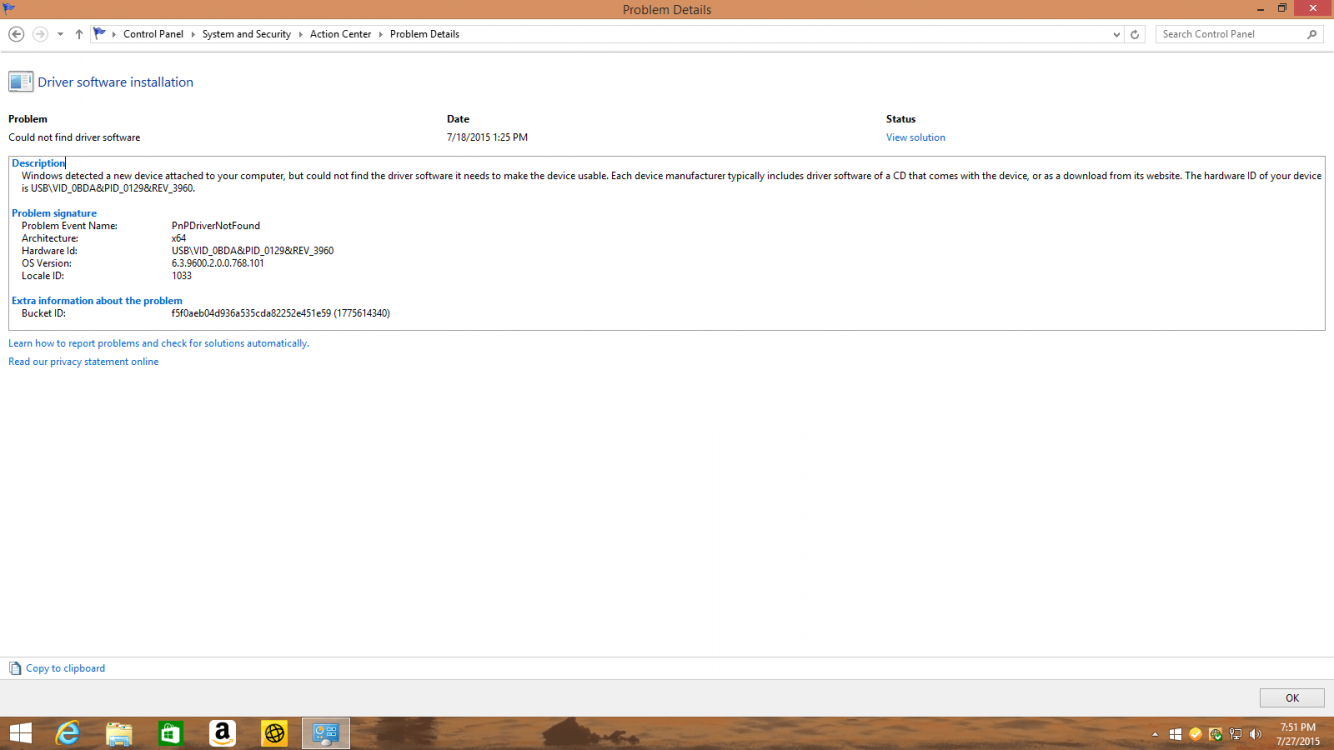The image size is (1334, 750).
Task: Open Internet Explorer from the taskbar
Action: point(67,733)
